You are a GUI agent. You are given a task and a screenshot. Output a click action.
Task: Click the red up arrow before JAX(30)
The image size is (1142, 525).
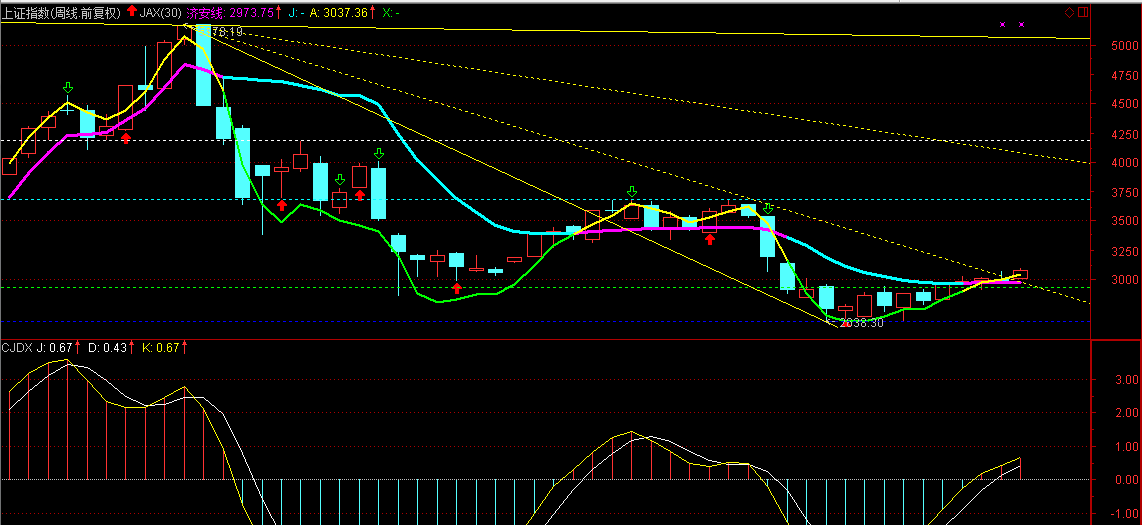131,10
